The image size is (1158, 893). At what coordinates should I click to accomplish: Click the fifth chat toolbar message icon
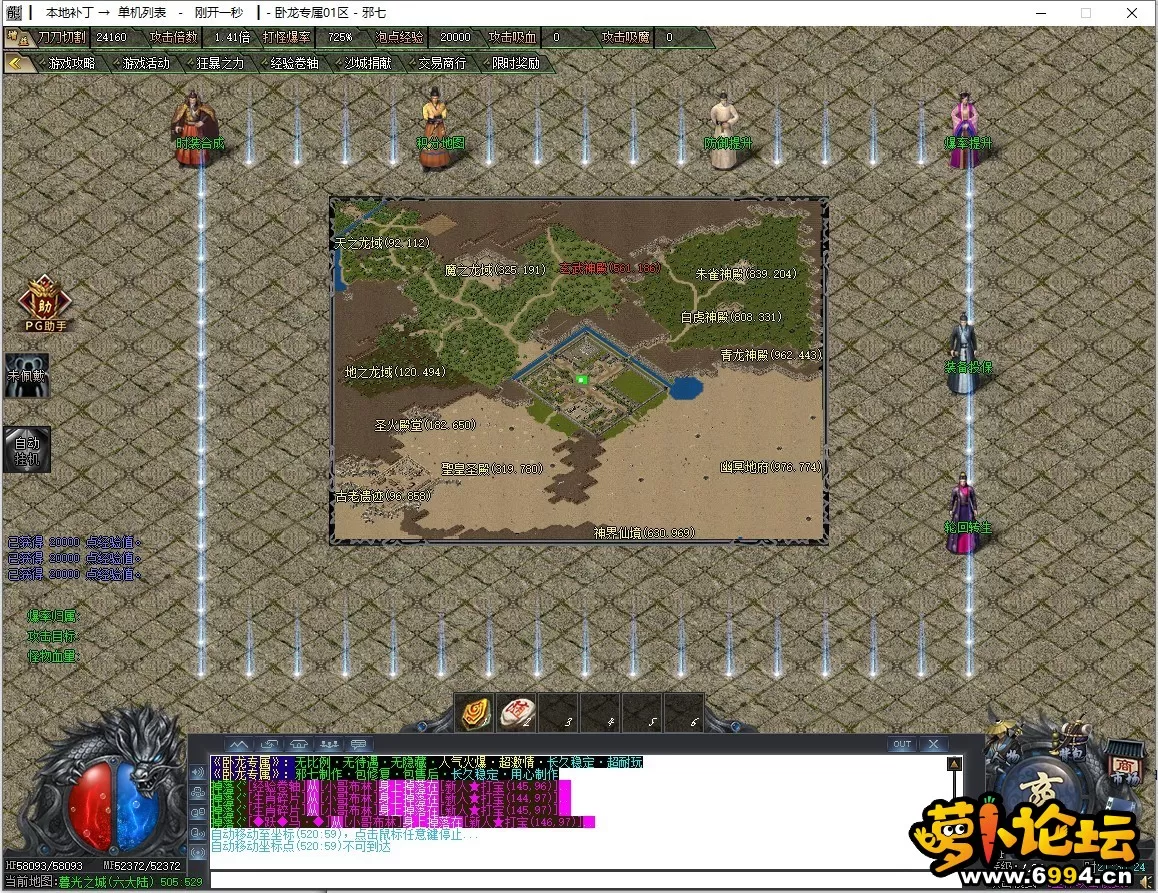[x=359, y=745]
